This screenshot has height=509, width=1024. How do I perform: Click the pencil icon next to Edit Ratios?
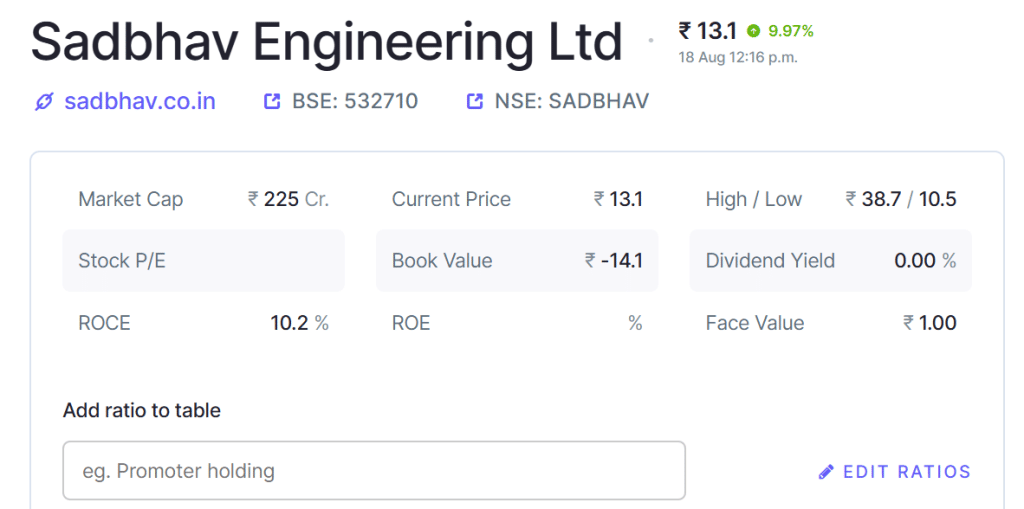click(x=826, y=472)
